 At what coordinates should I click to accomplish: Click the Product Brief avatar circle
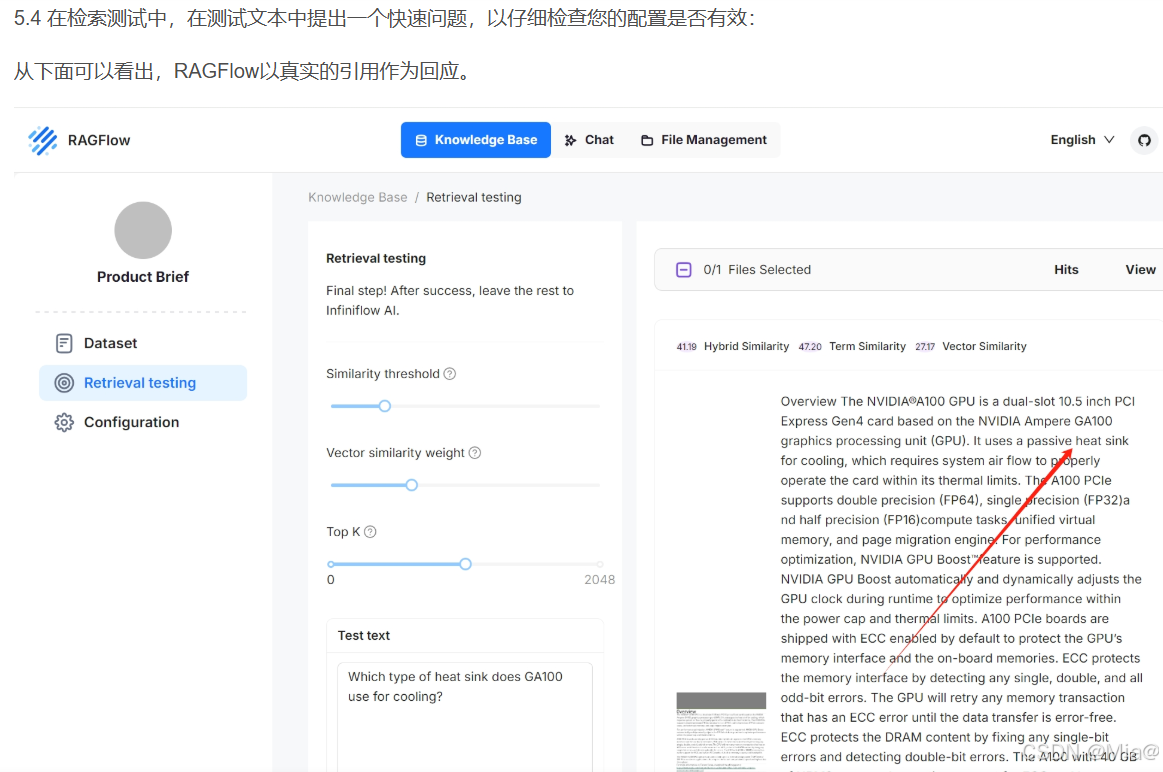tap(142, 229)
